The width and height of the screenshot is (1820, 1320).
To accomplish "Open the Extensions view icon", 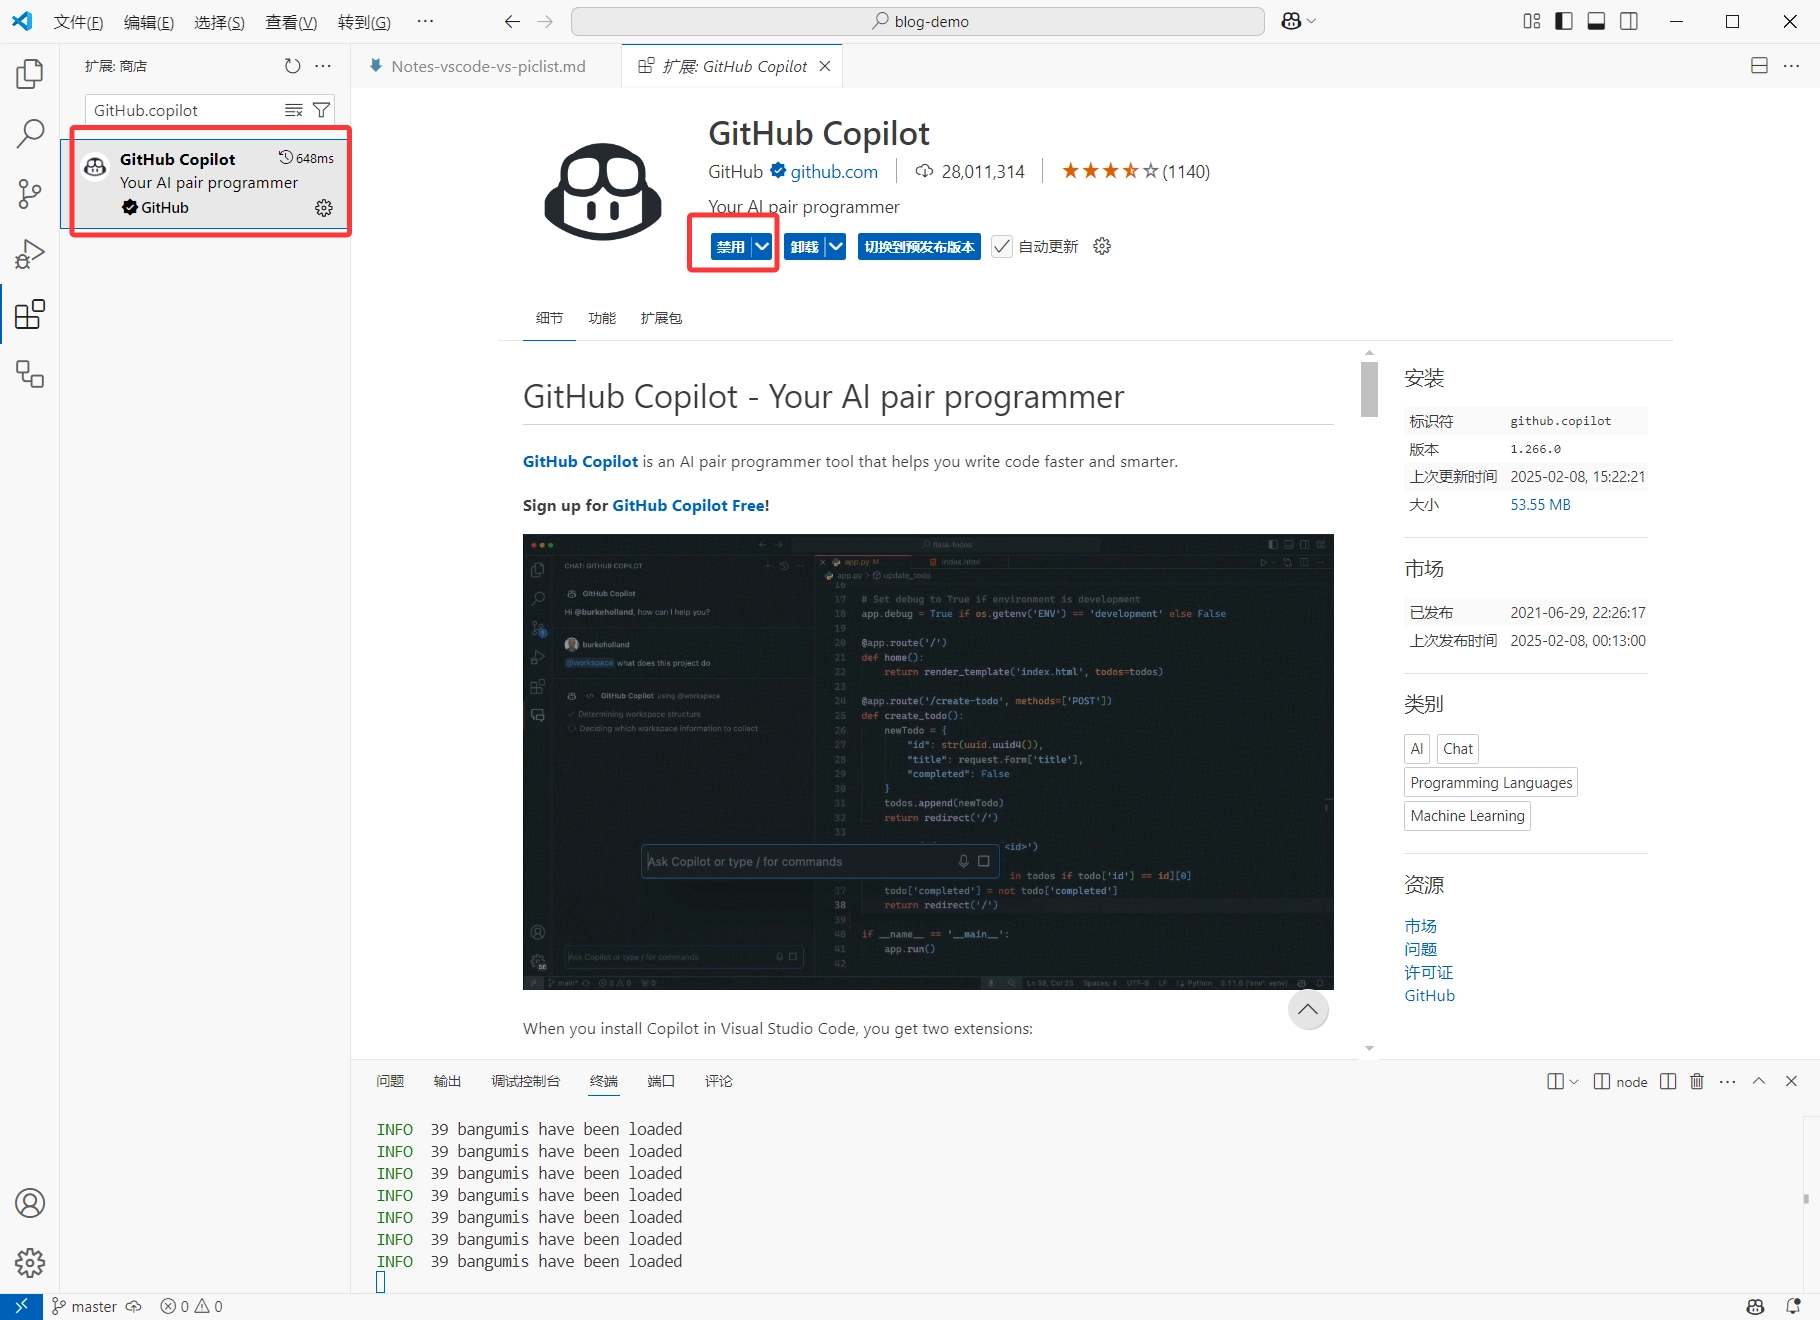I will (30, 314).
